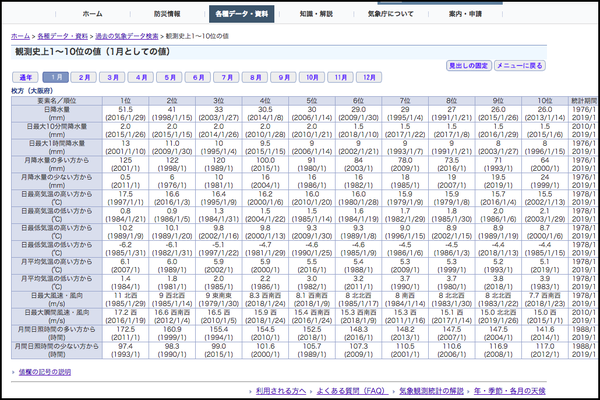This screenshot has height=400, width=600.
Task: Select the 10月 month button
Action: (313, 77)
